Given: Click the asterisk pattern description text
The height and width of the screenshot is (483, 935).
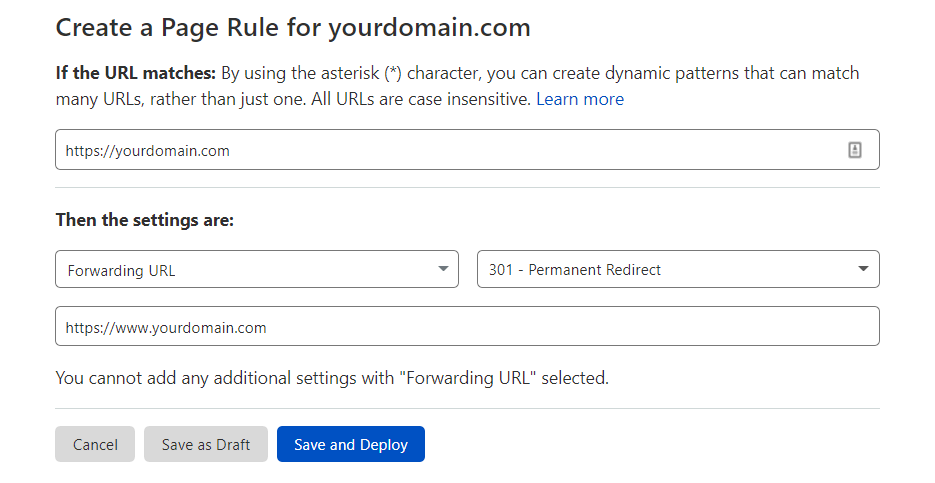Looking at the screenshot, I should (x=540, y=73).
